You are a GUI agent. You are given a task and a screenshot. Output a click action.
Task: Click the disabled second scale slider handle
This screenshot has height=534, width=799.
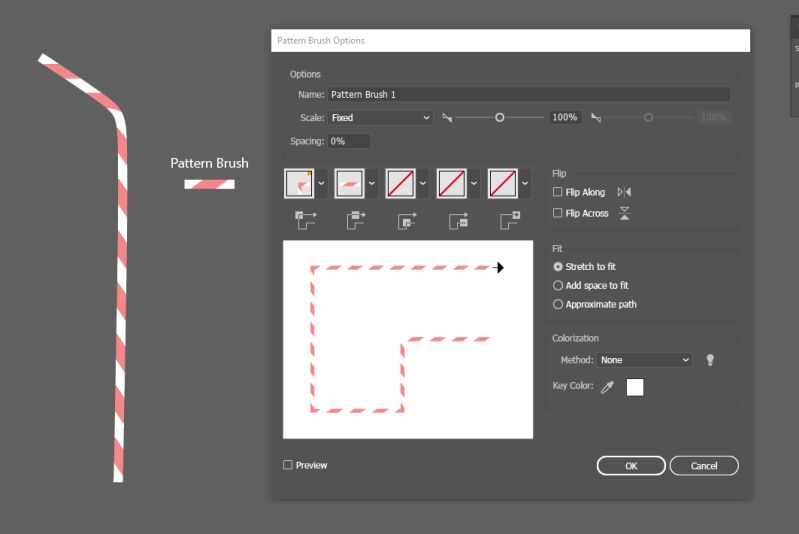pyautogui.click(x=648, y=118)
